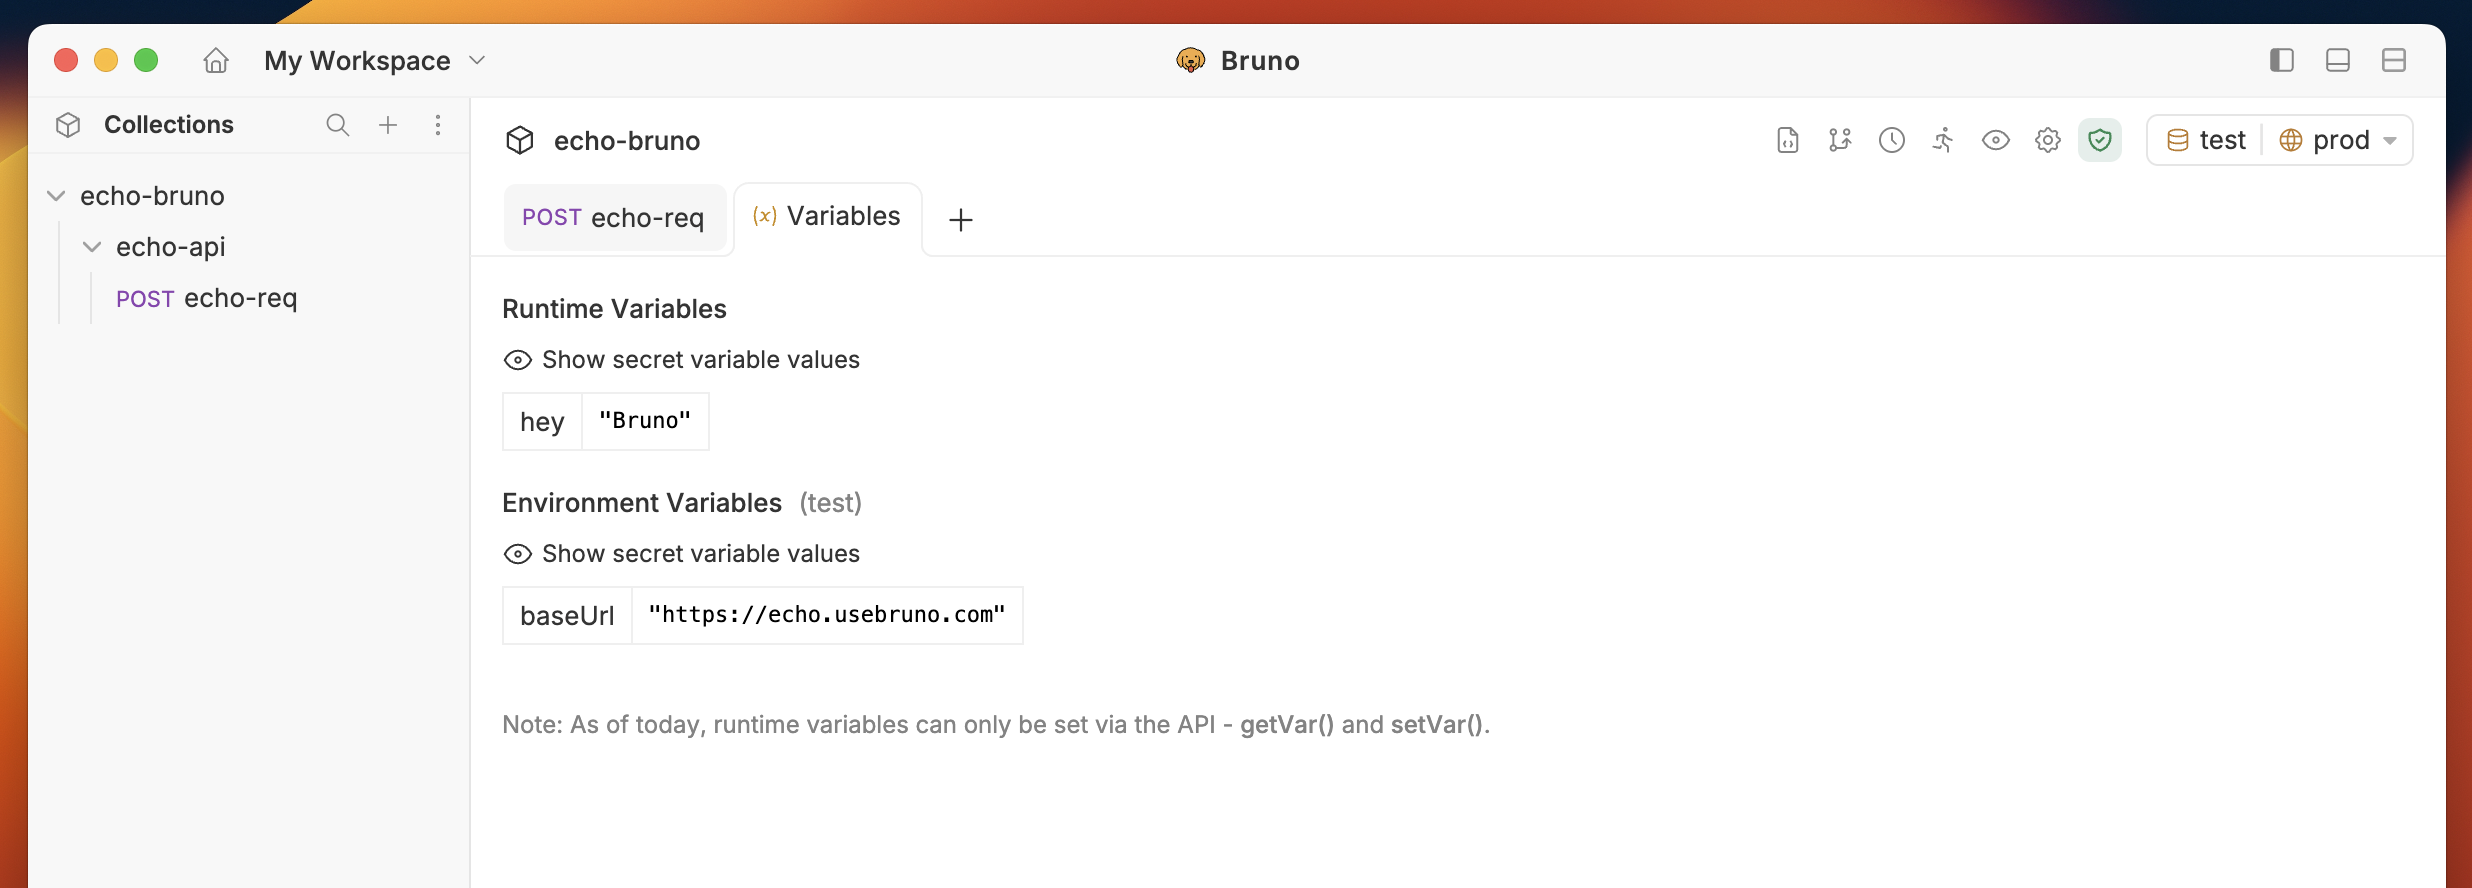Open the timeline clock icon
Screen dimensions: 2472x888
1892,140
